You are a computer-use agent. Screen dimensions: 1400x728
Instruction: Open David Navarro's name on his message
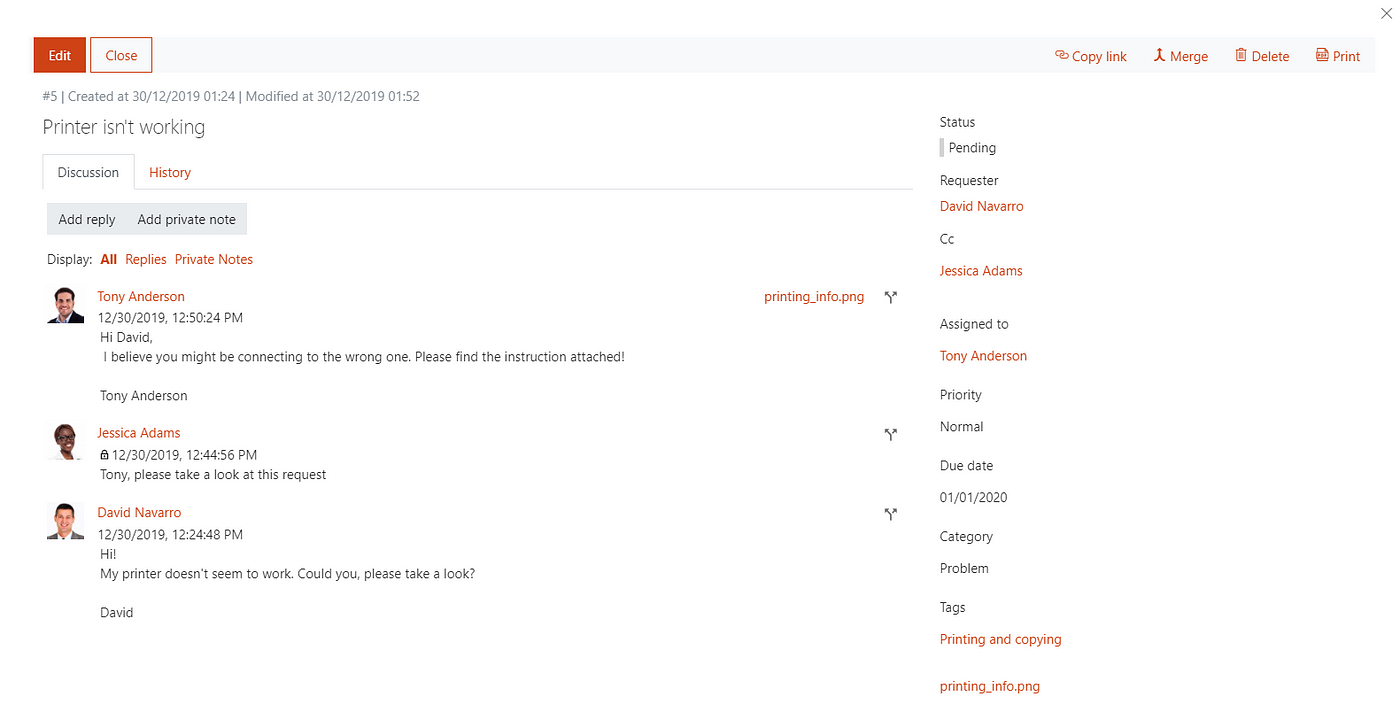pos(139,512)
